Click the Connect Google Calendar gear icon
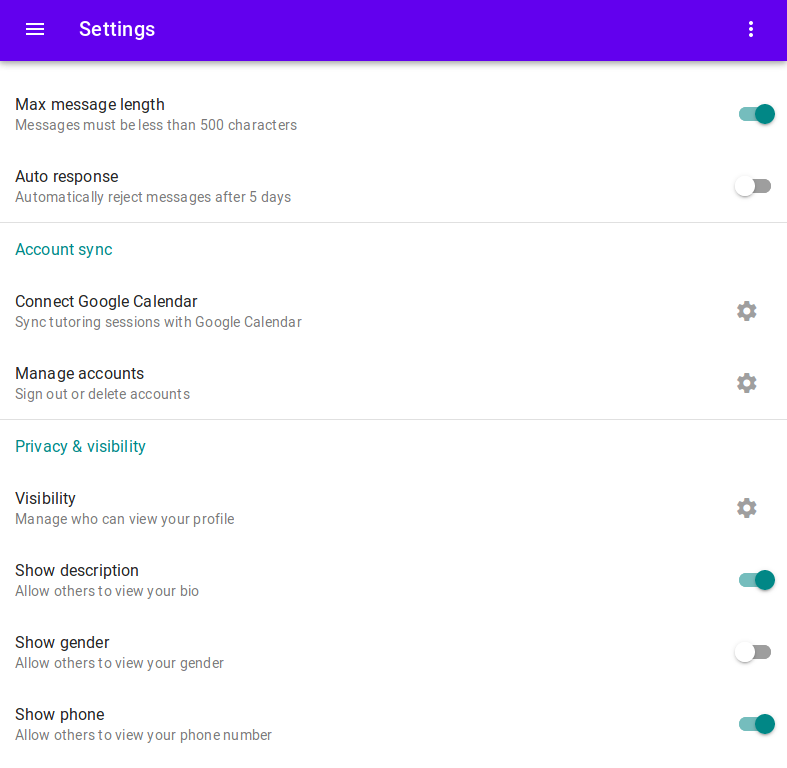 pos(746,311)
